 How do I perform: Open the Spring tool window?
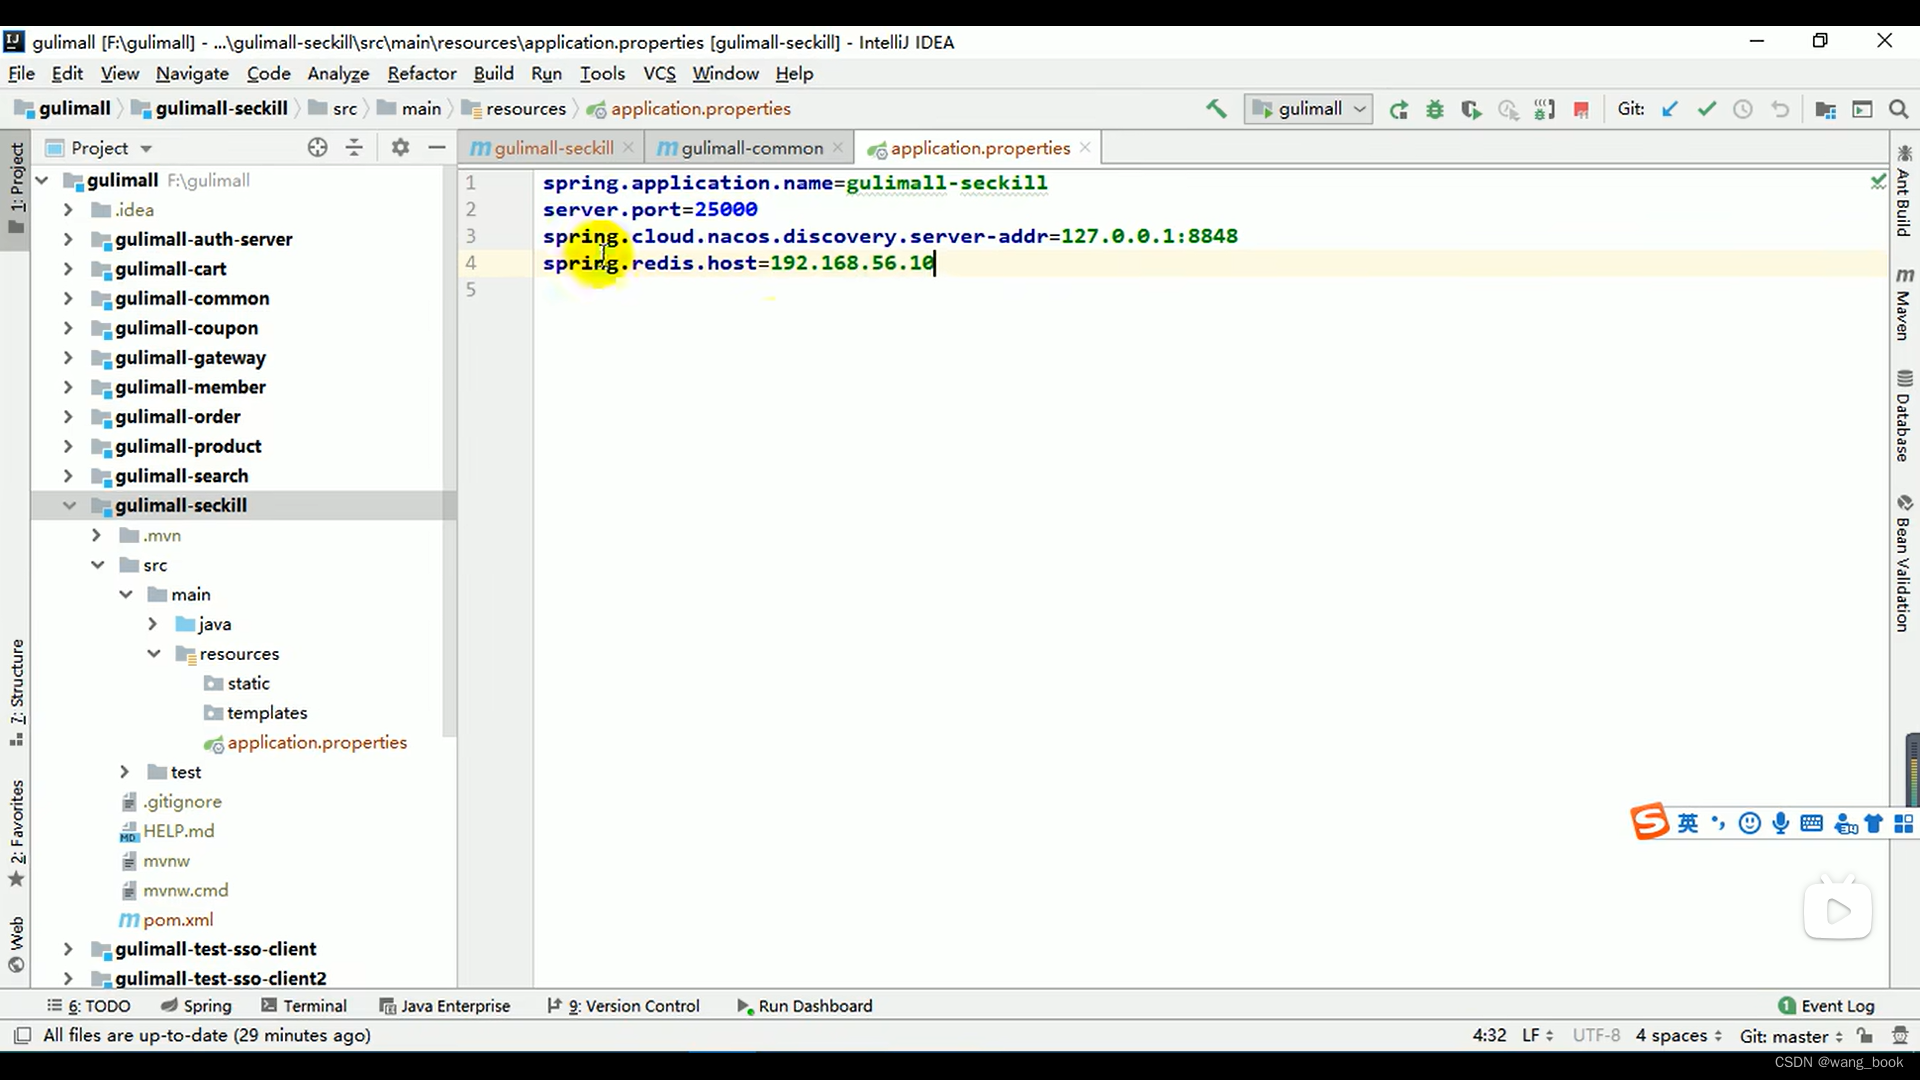pyautogui.click(x=196, y=1006)
